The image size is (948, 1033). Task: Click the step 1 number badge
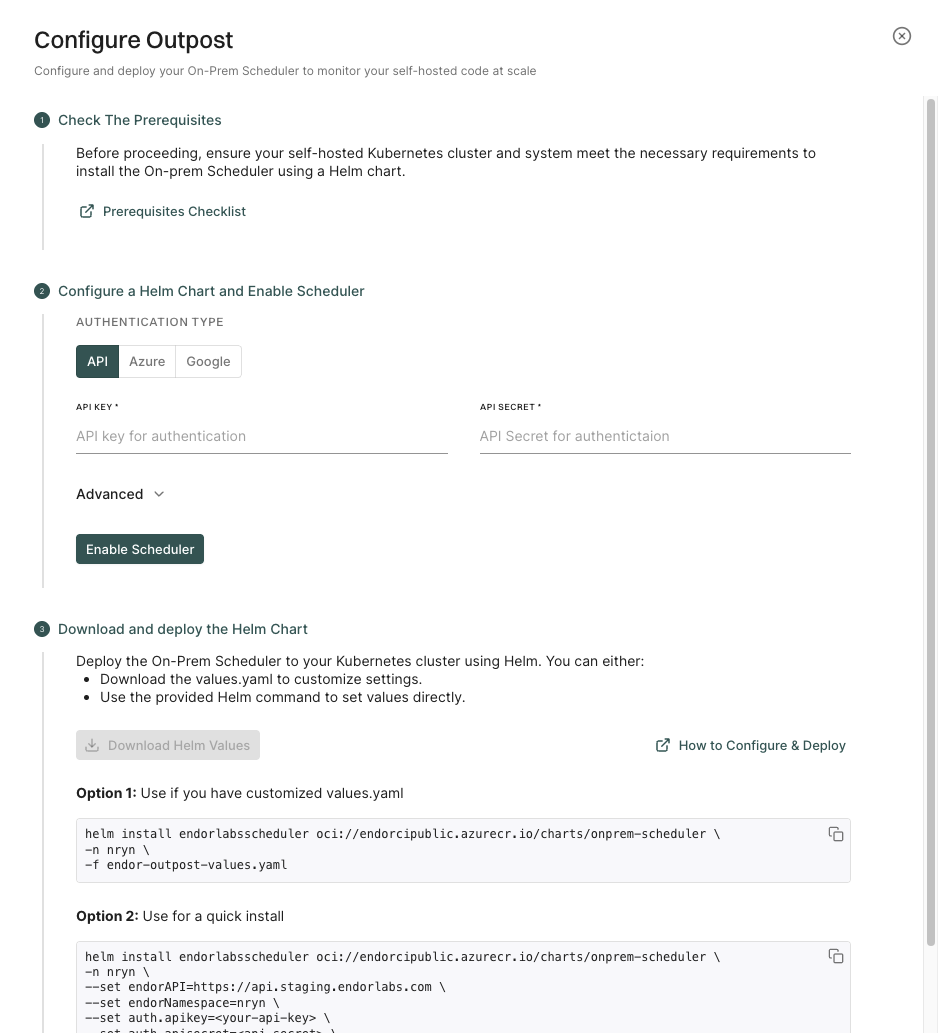[x=42, y=120]
